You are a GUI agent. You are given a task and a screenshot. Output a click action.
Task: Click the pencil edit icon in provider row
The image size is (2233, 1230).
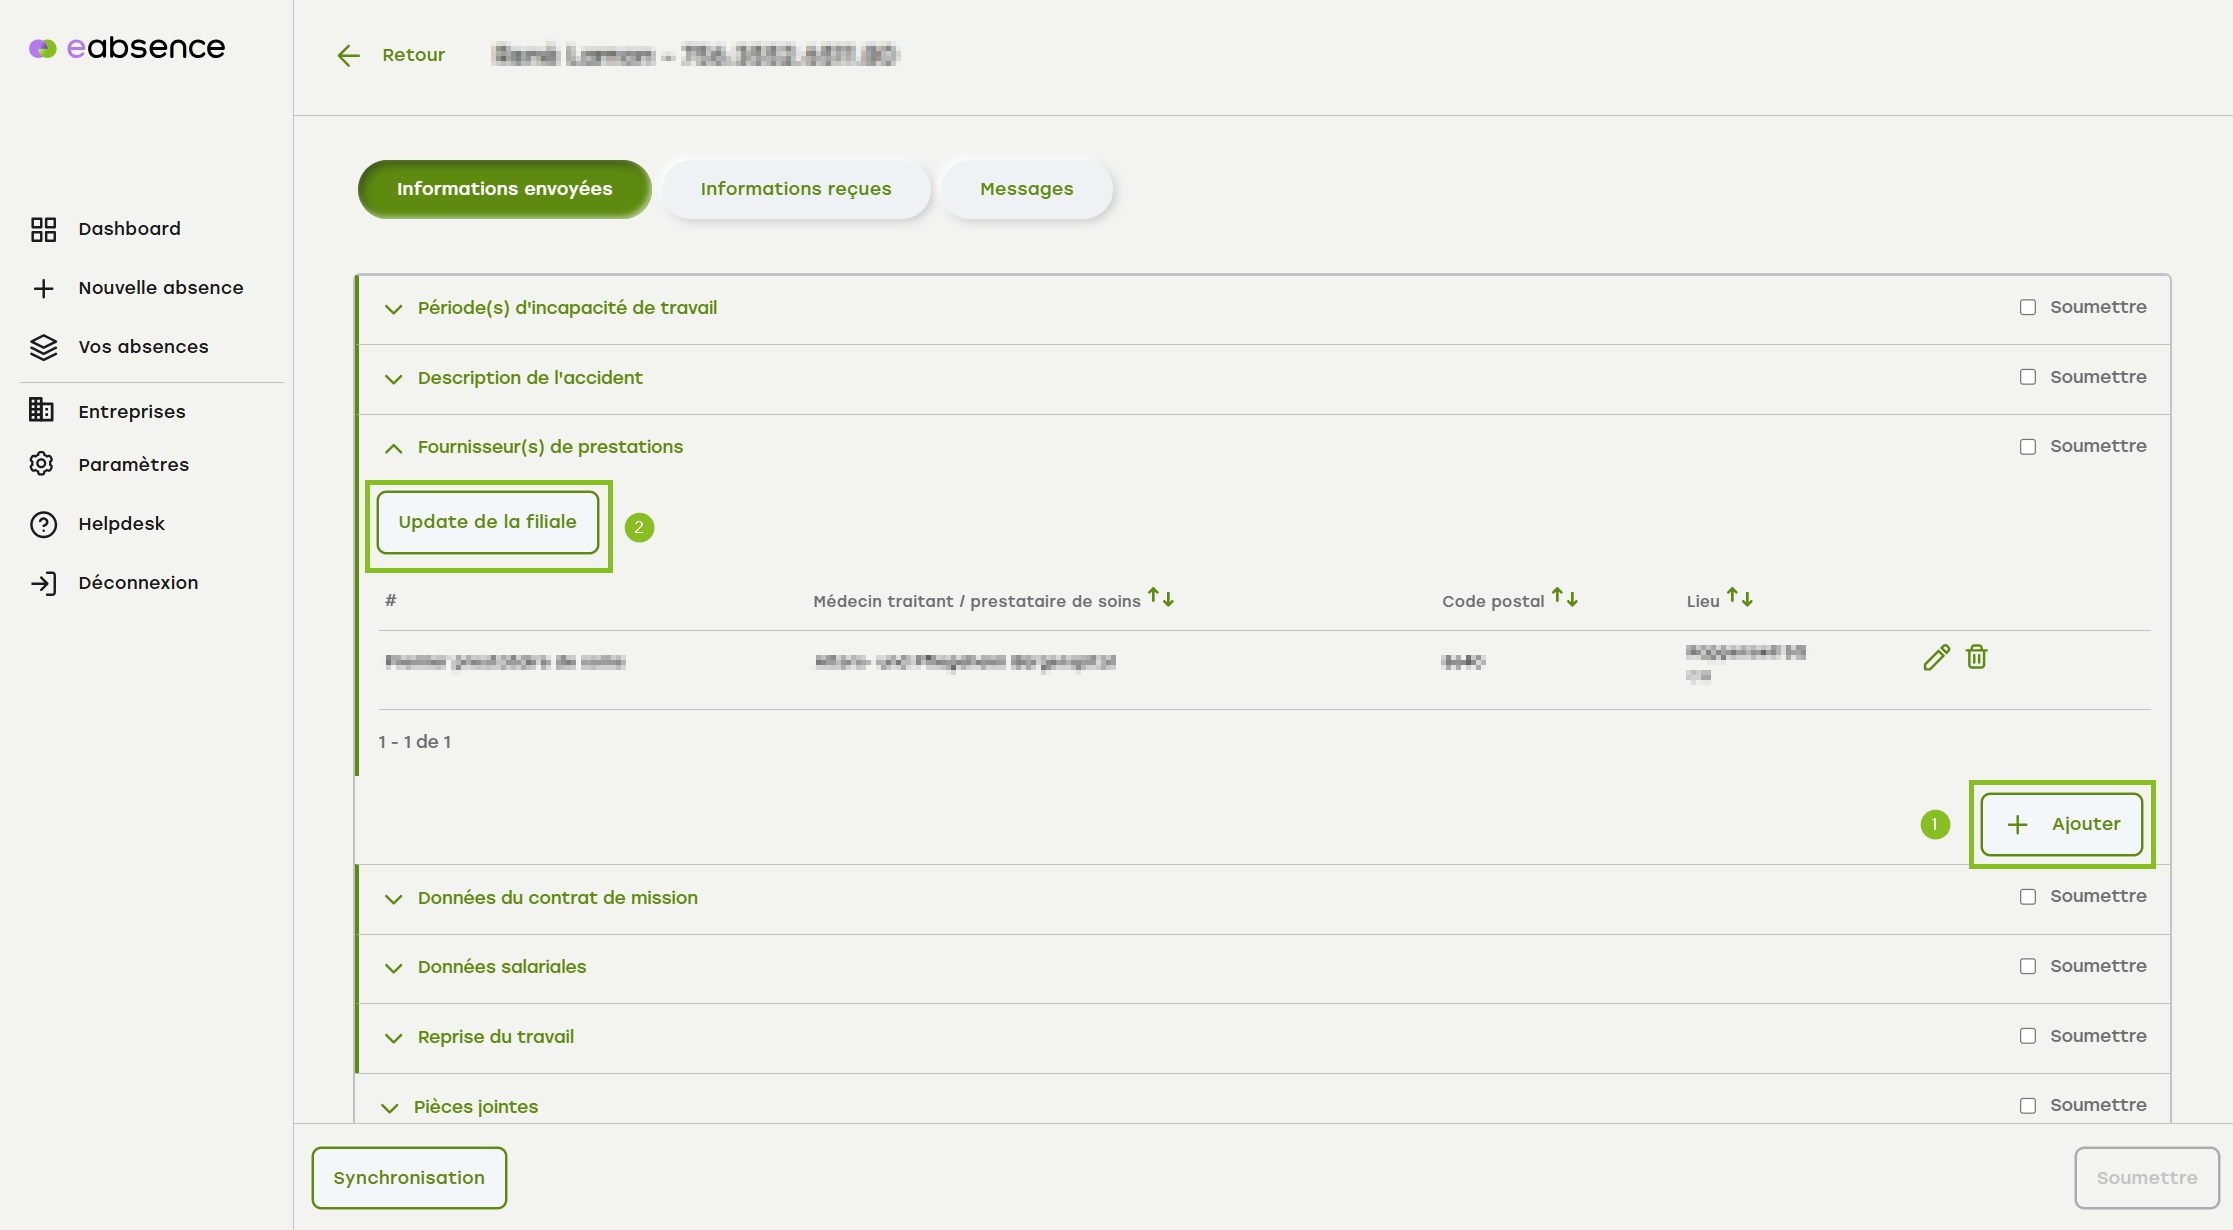1936,657
